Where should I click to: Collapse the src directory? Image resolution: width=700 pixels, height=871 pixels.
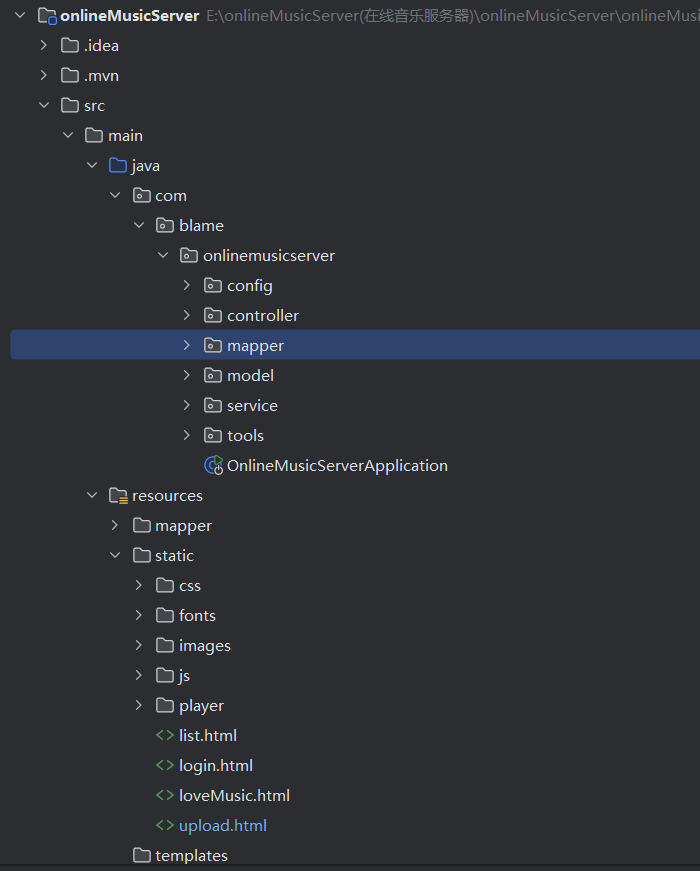pos(43,105)
